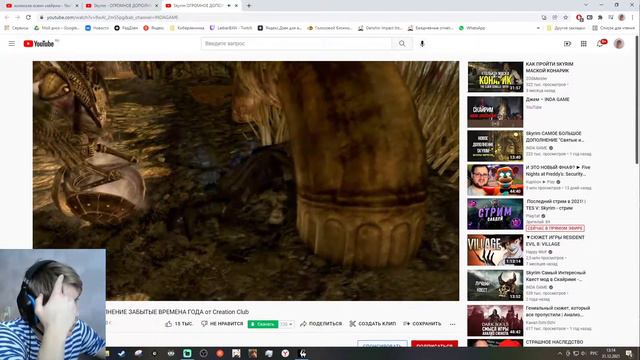The width and height of the screenshot is (640, 360).
Task: Open Skyrim Самый Интересный Квест мод video title
Action: click(556, 276)
